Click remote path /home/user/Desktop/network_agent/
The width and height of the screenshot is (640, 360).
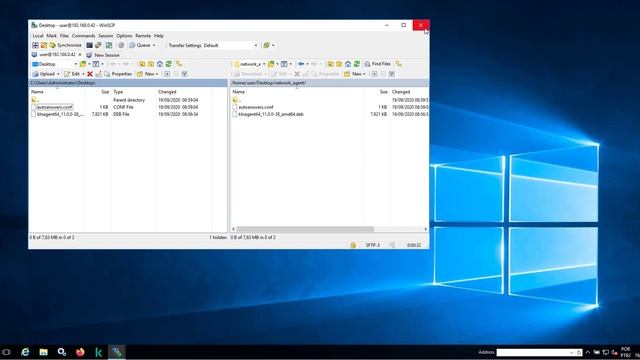tap(269, 83)
